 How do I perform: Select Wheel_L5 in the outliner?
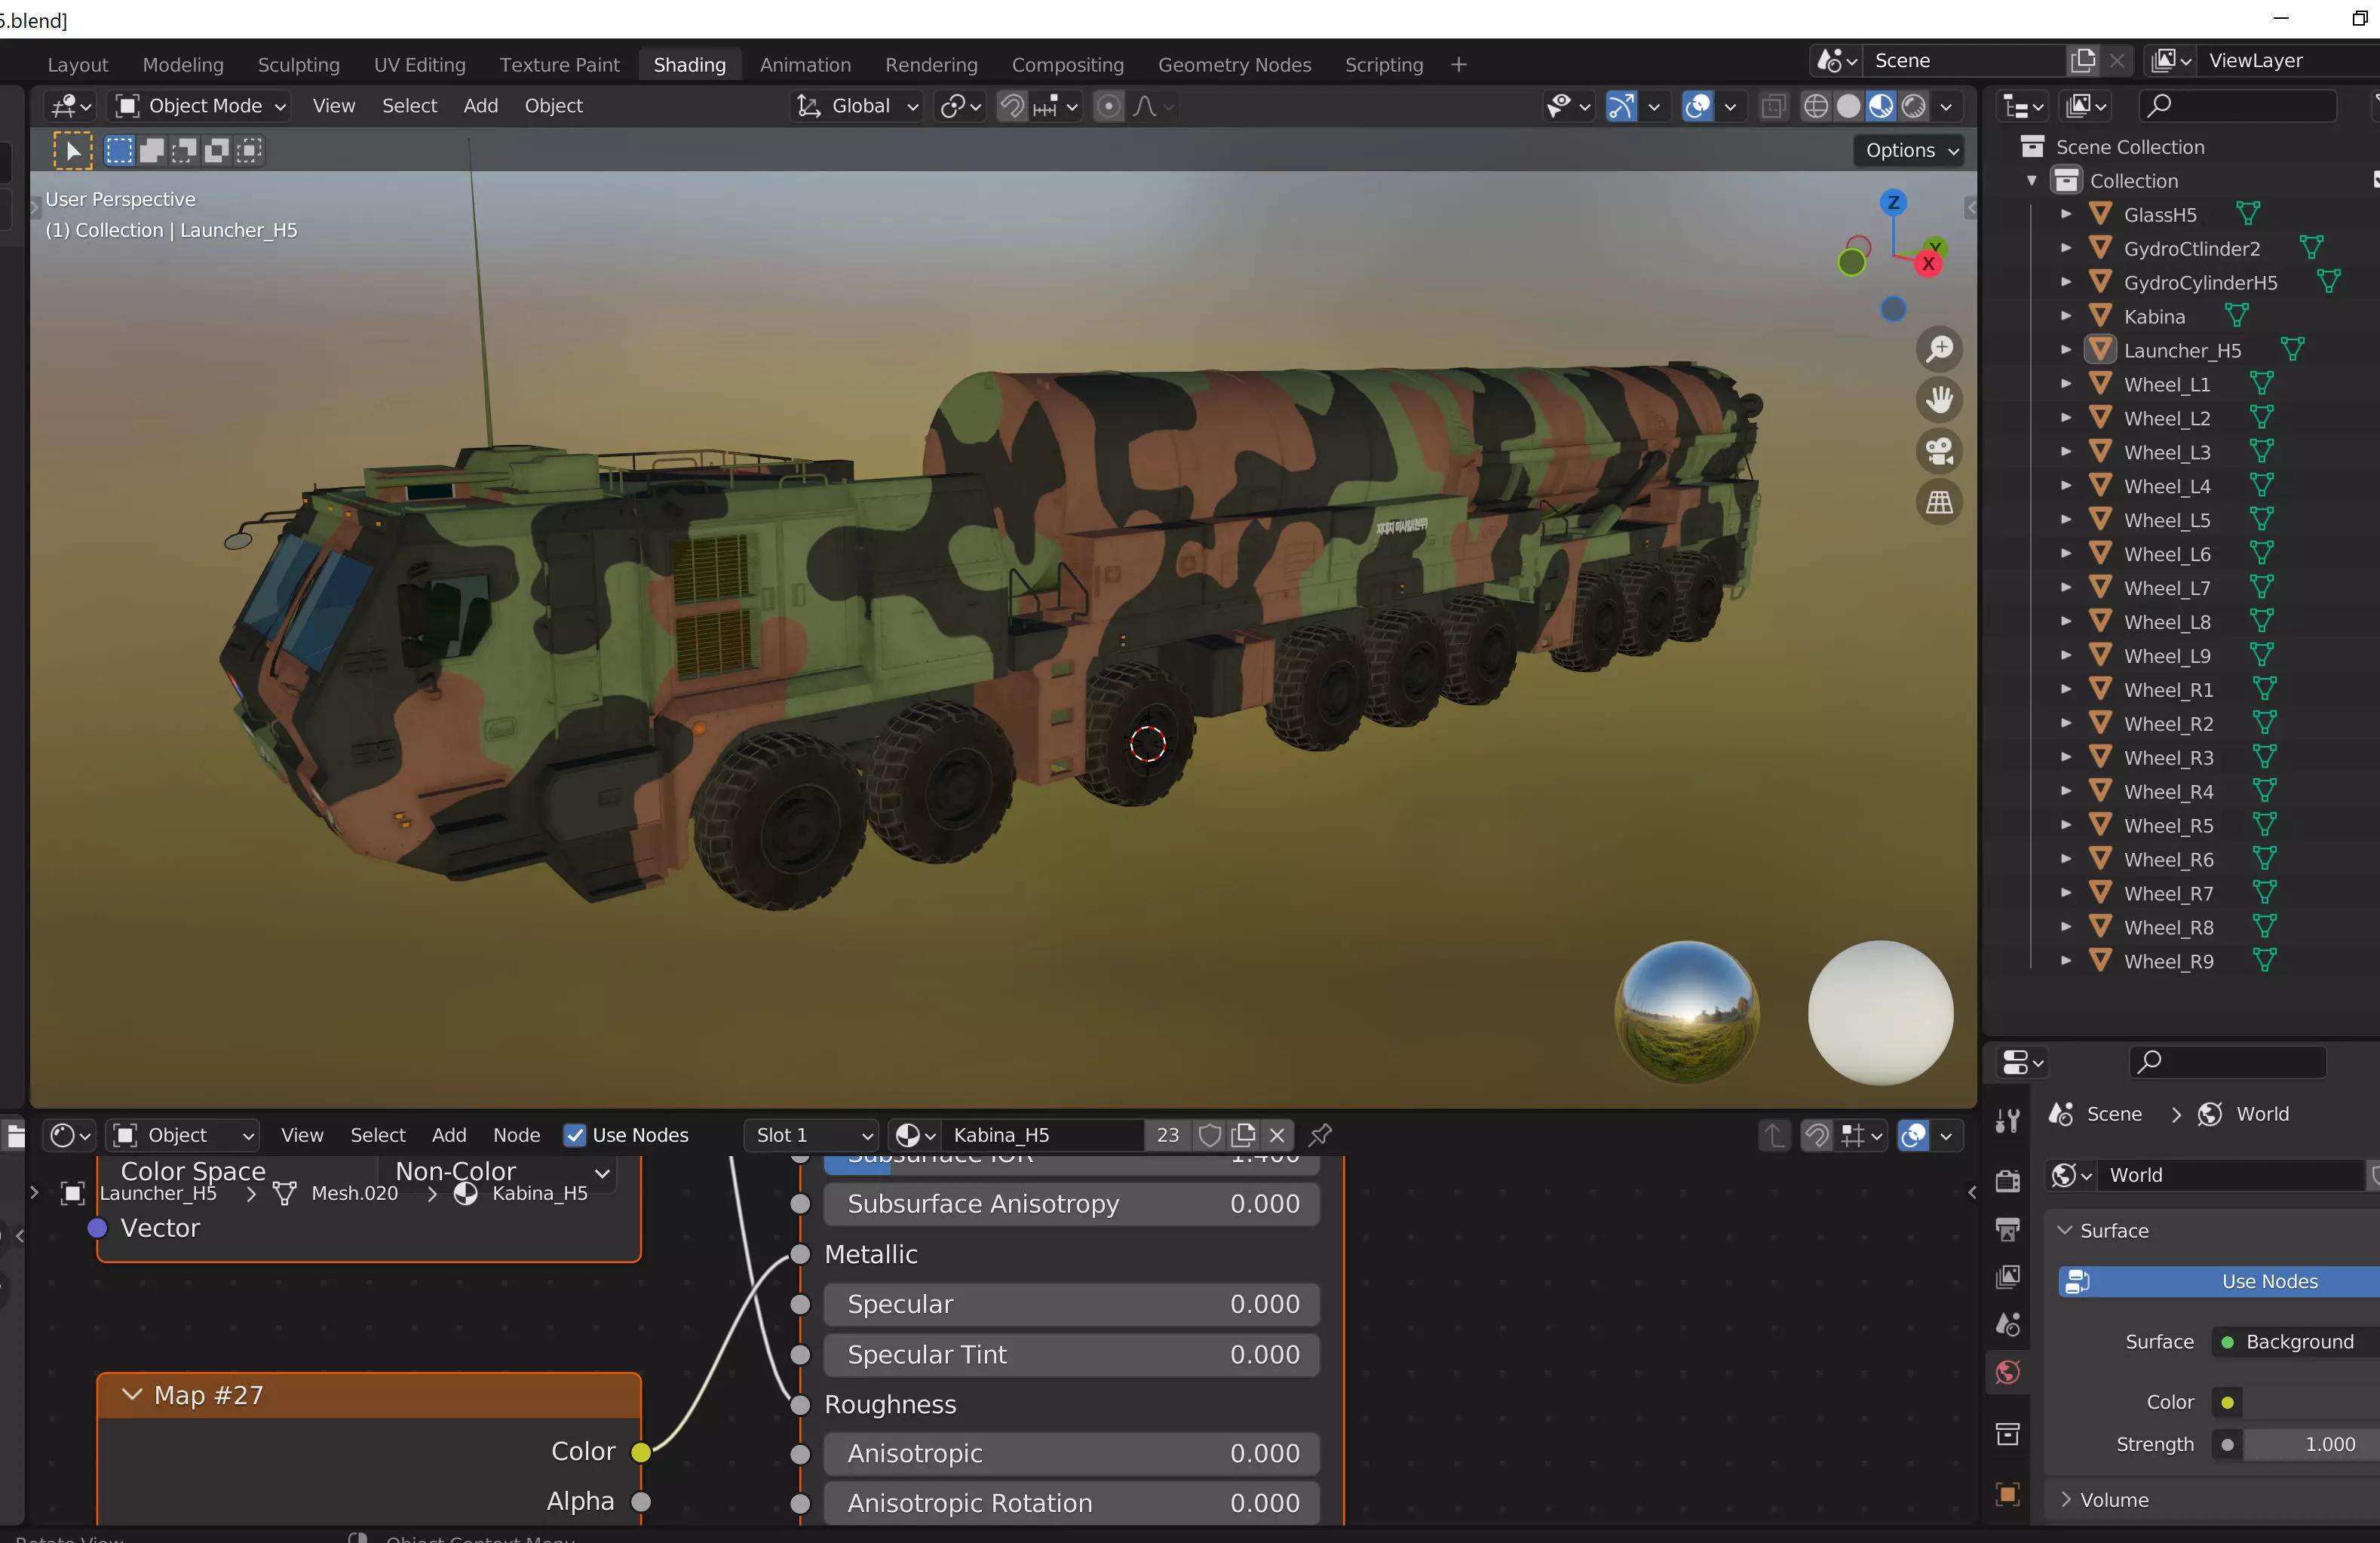point(2166,520)
